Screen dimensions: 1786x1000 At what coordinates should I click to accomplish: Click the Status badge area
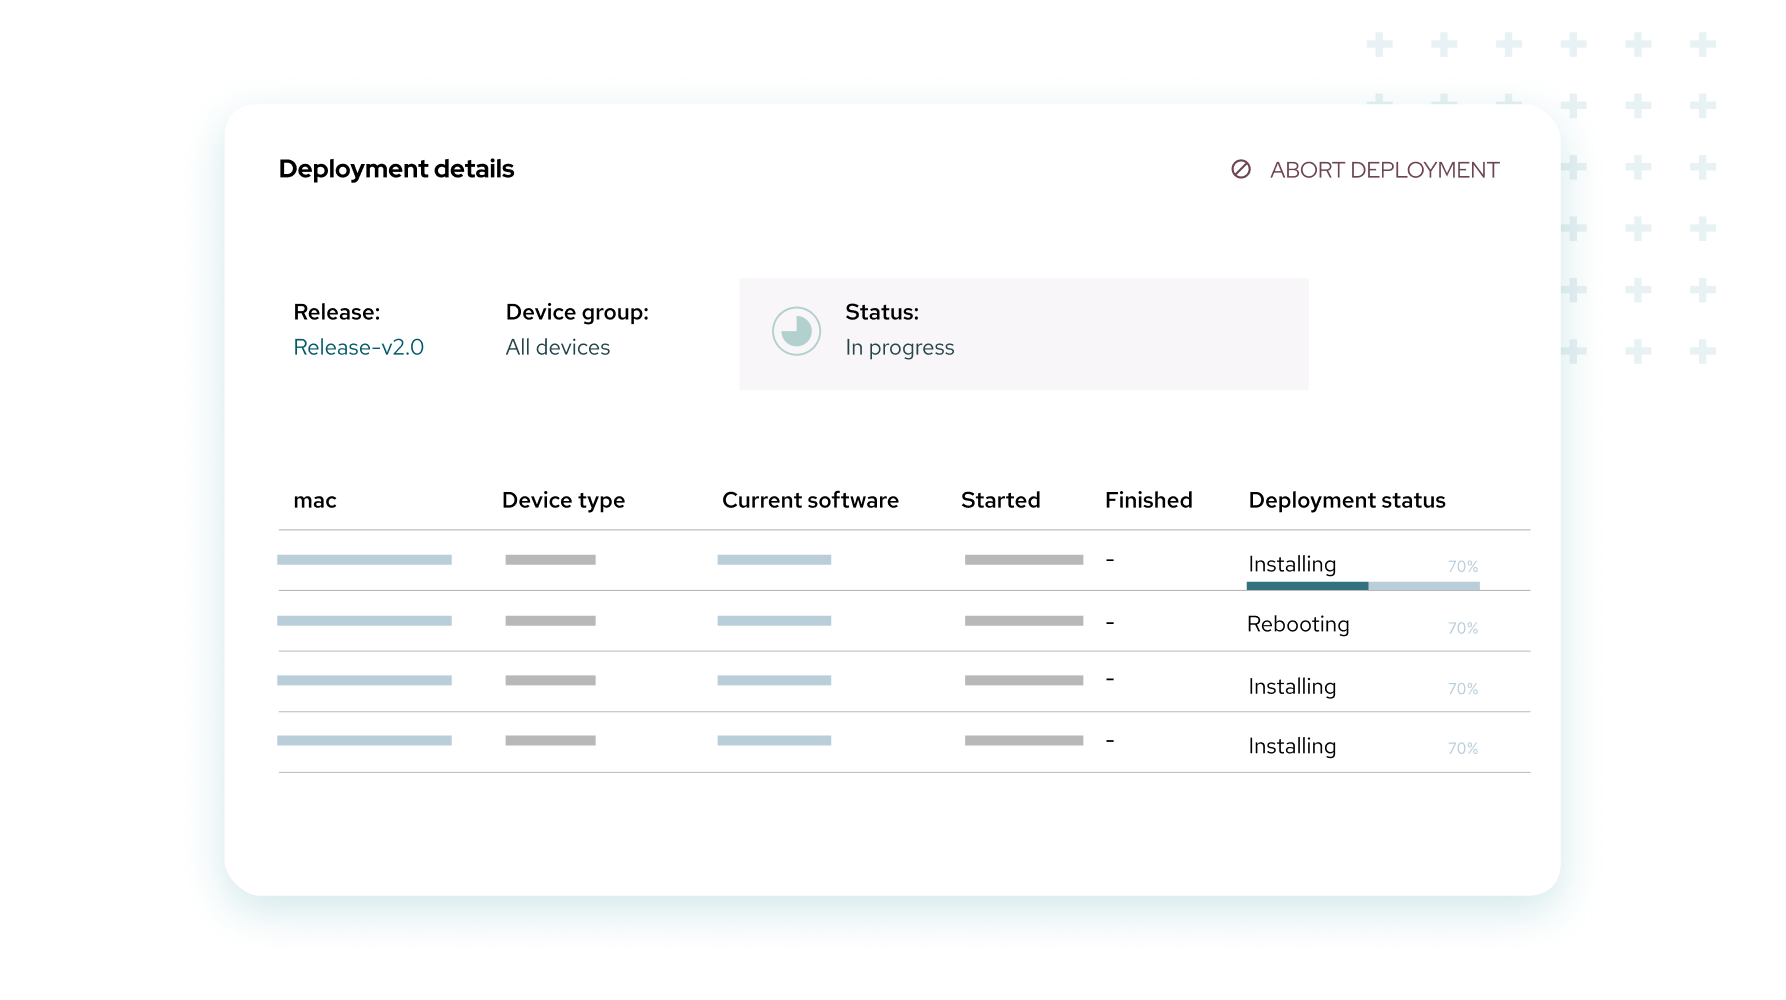coord(1023,333)
